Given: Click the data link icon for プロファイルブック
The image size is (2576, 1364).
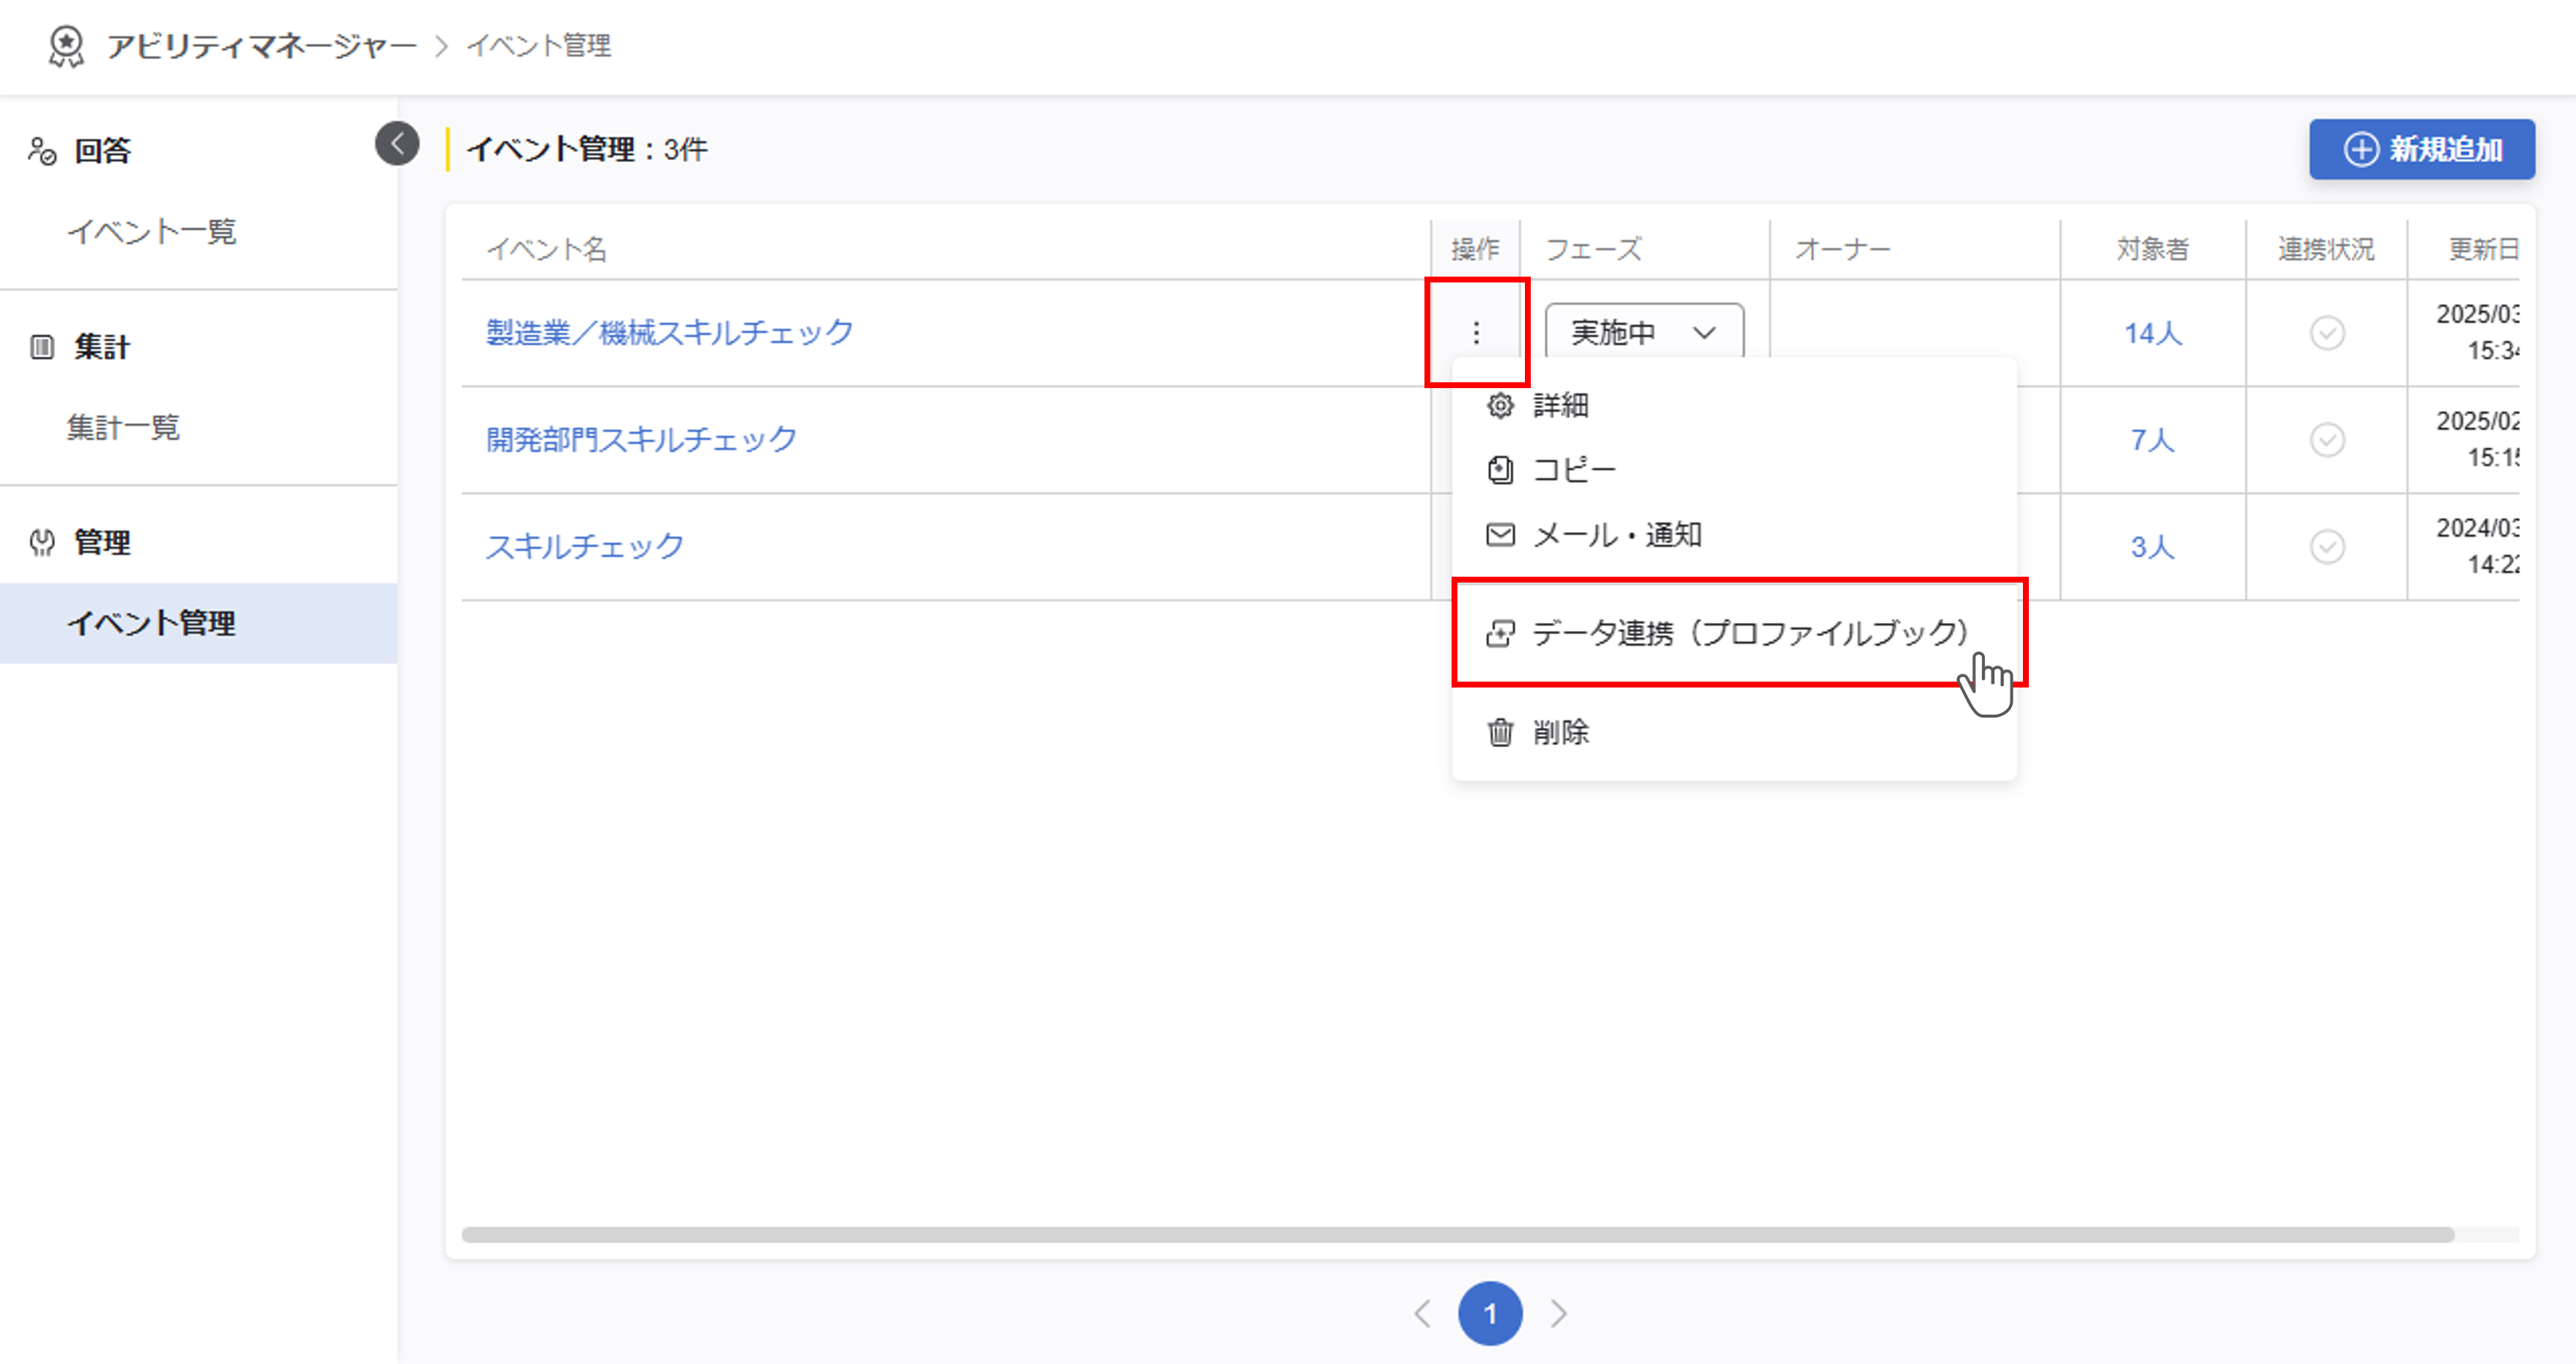Looking at the screenshot, I should [1499, 633].
